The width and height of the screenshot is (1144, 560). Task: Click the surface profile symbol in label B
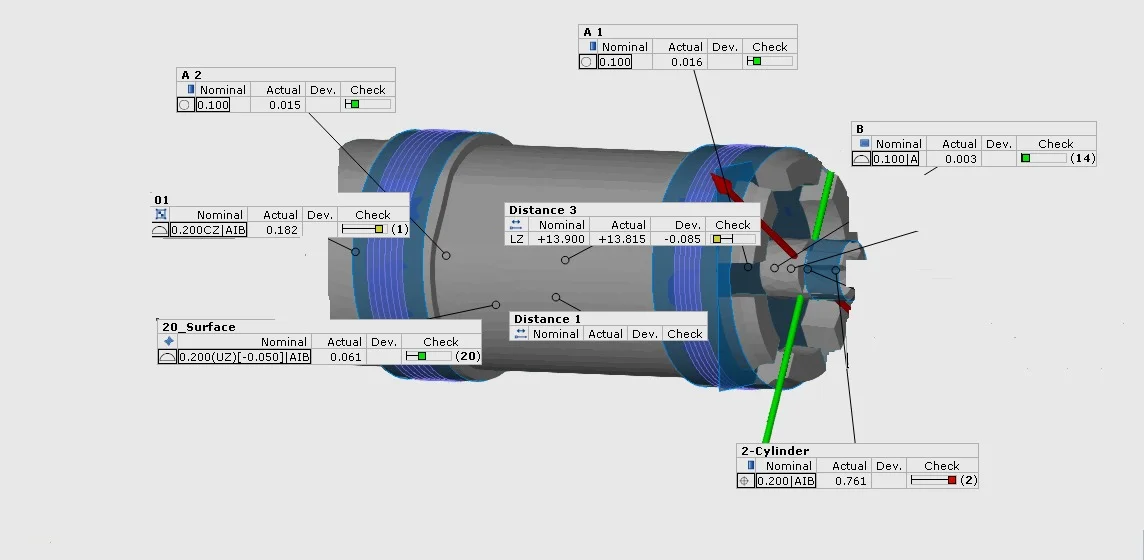(861, 159)
